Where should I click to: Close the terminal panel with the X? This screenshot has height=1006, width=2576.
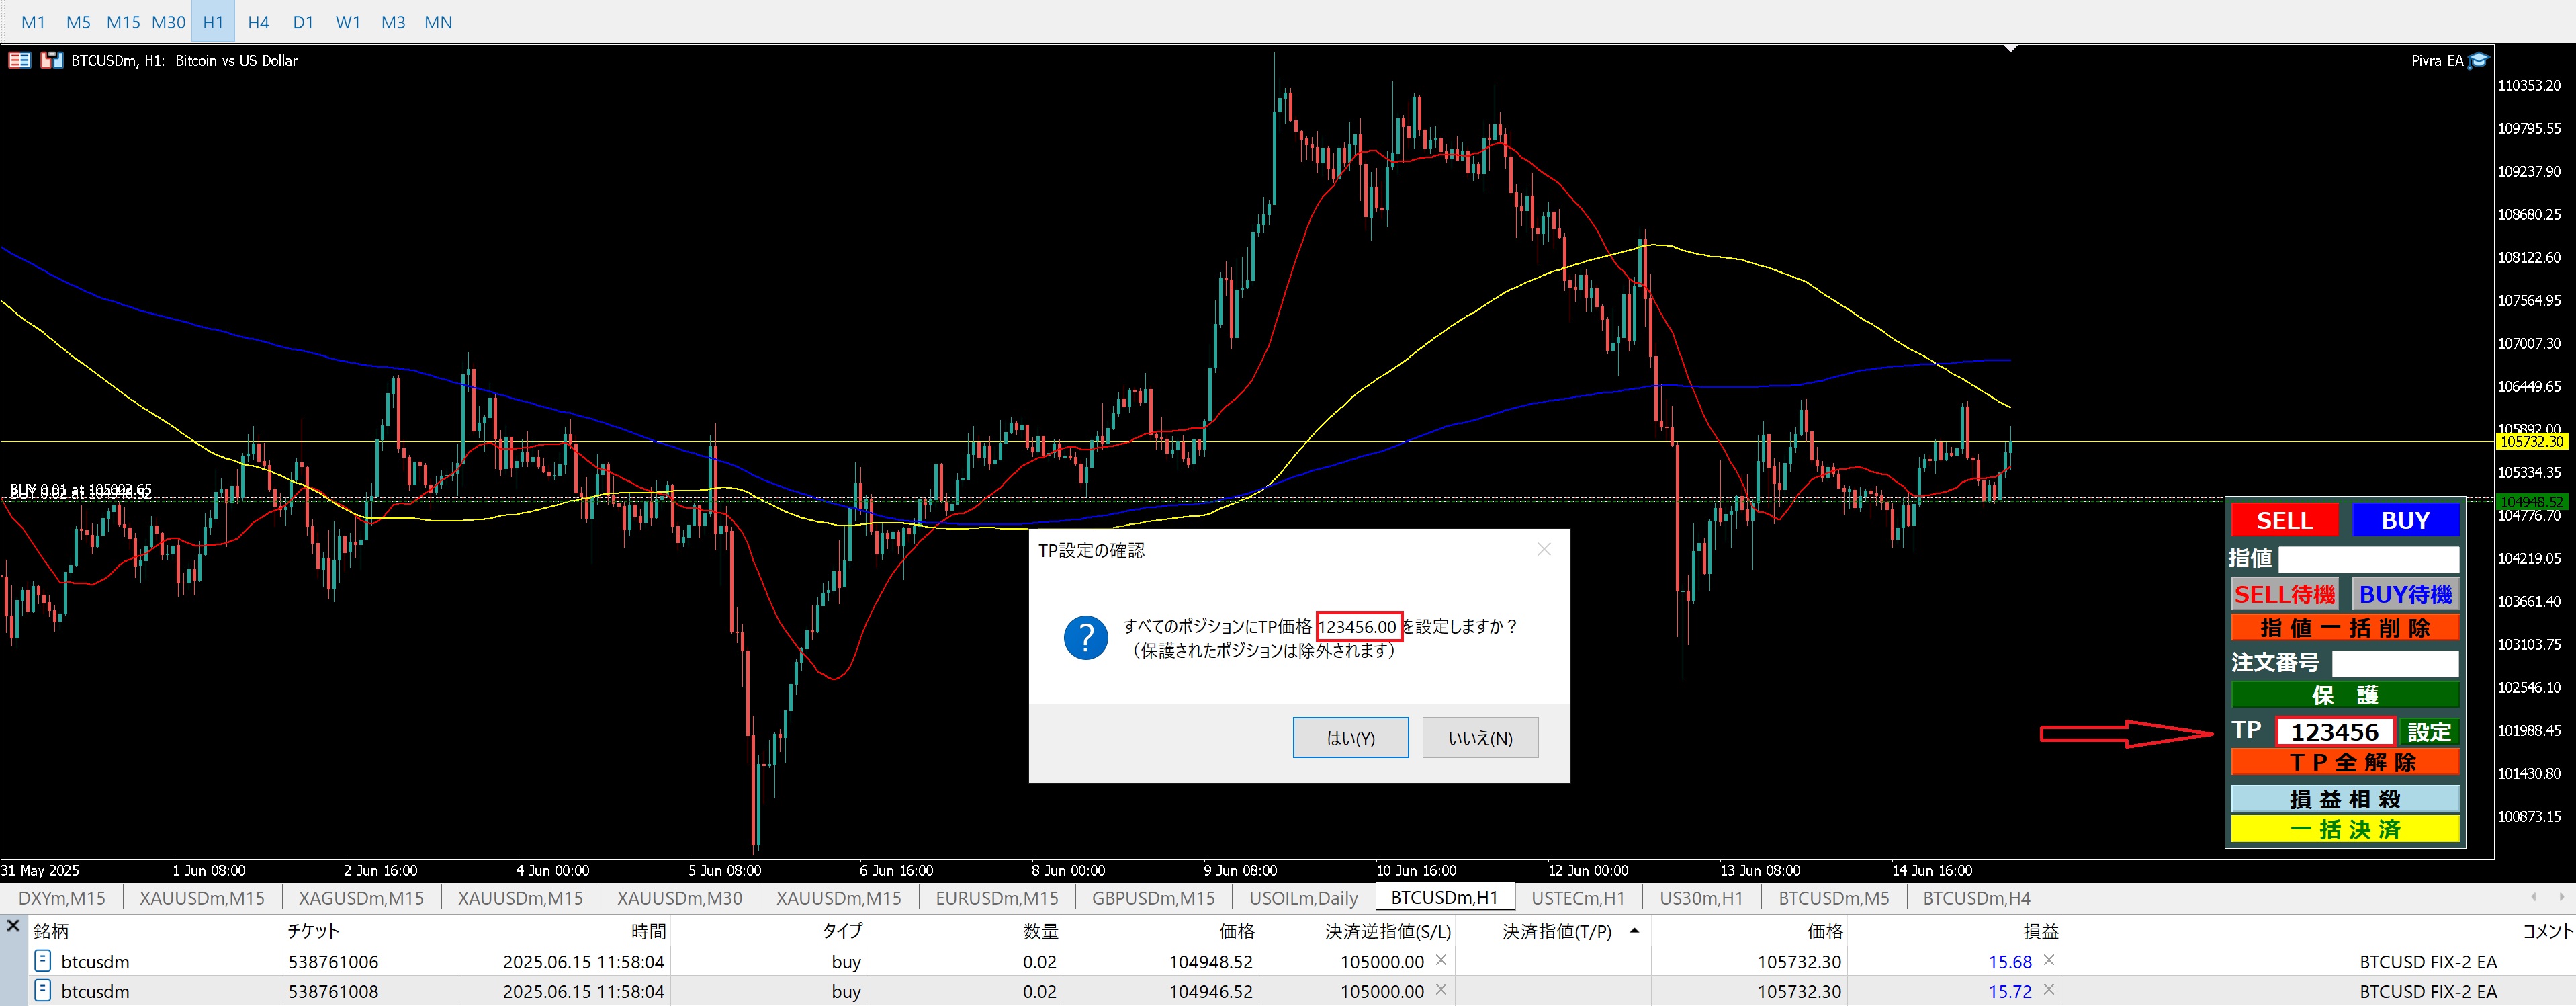coord(13,926)
